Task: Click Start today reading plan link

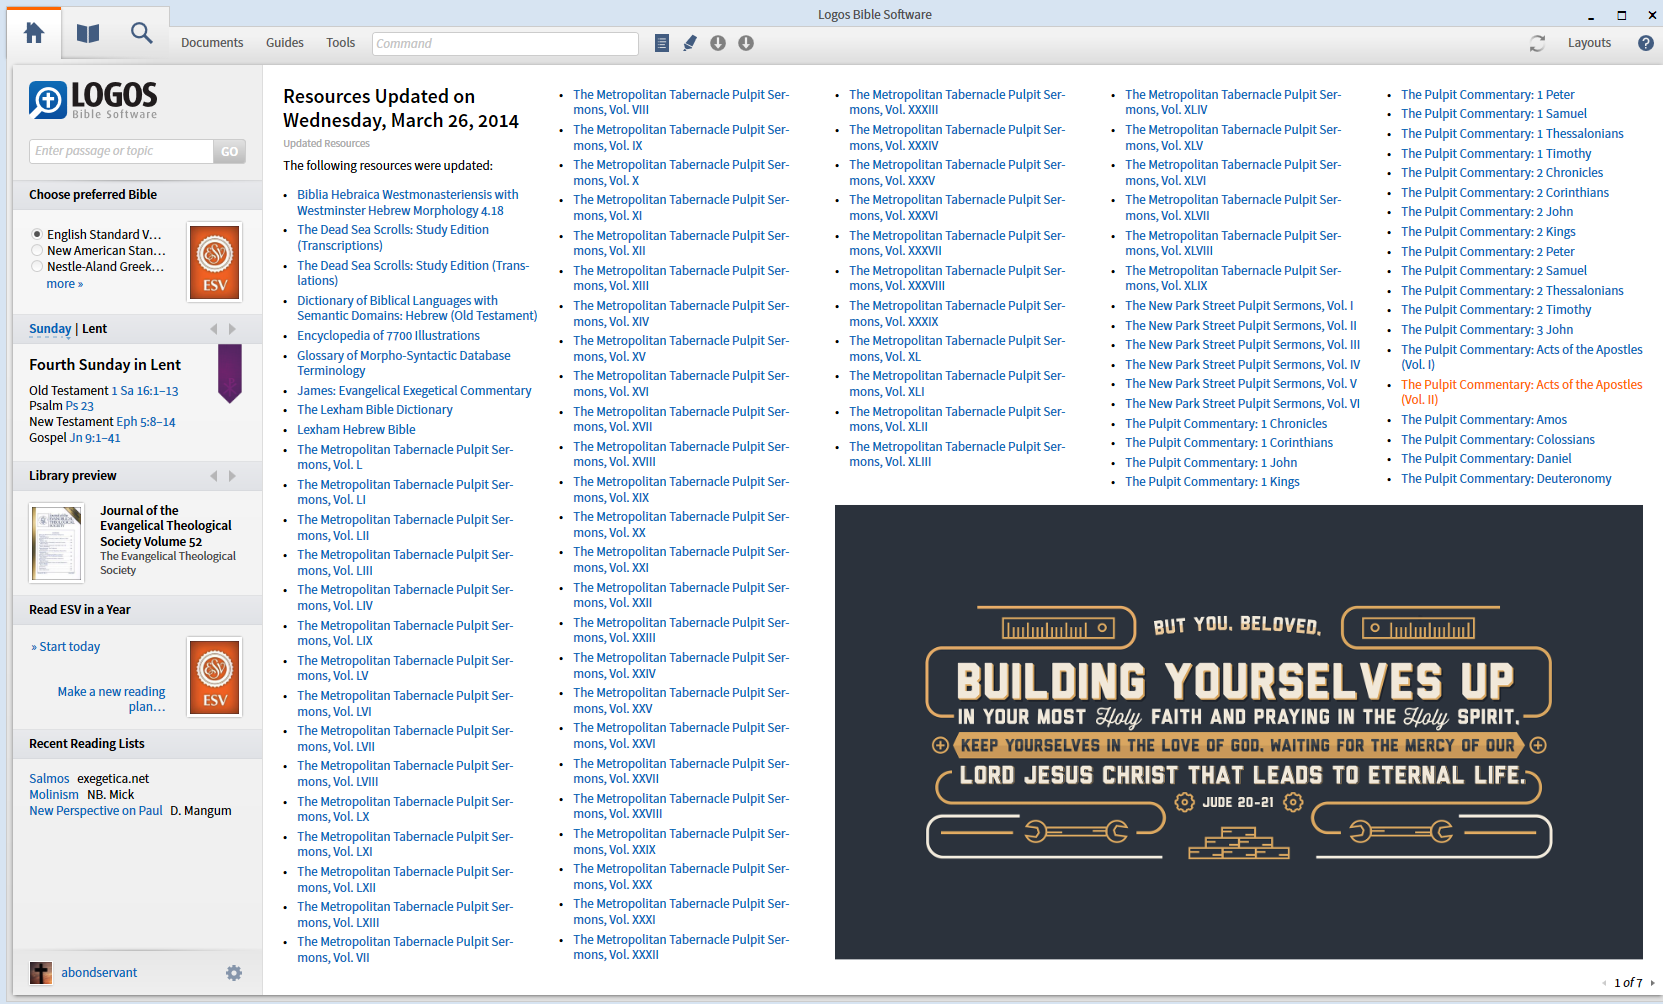Action: click(x=70, y=647)
